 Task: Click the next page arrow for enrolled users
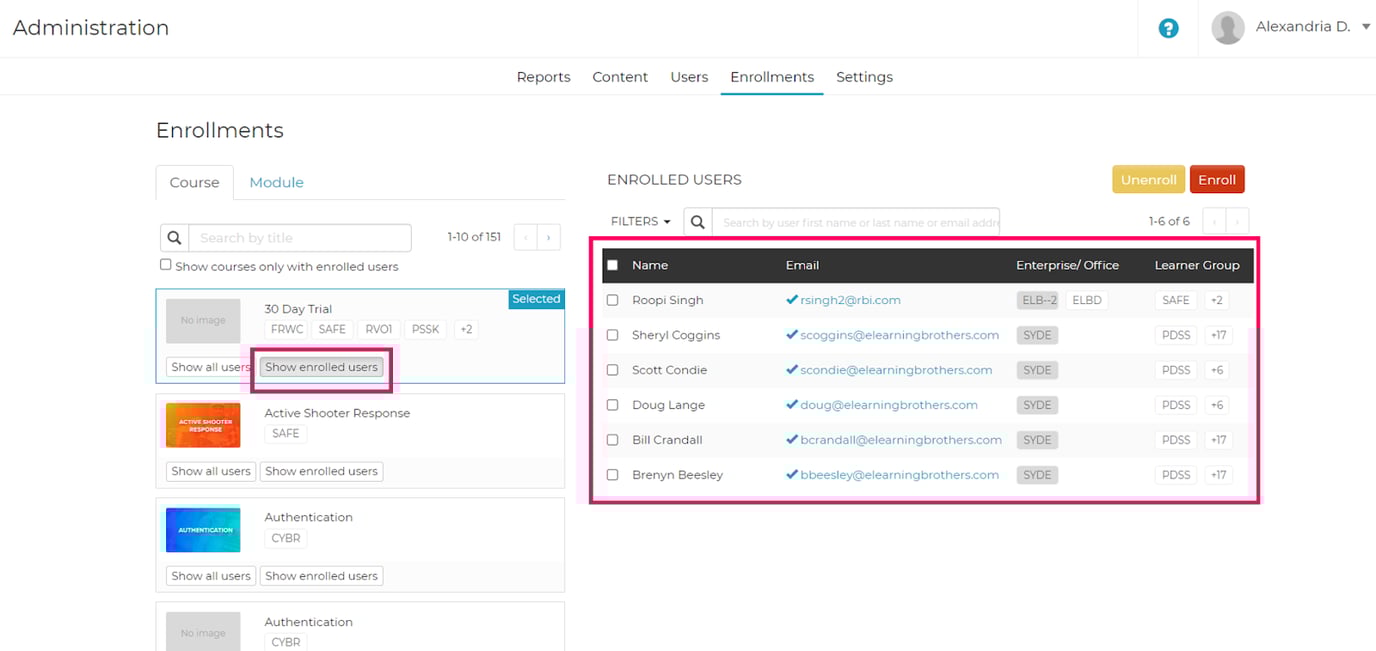click(x=1239, y=221)
